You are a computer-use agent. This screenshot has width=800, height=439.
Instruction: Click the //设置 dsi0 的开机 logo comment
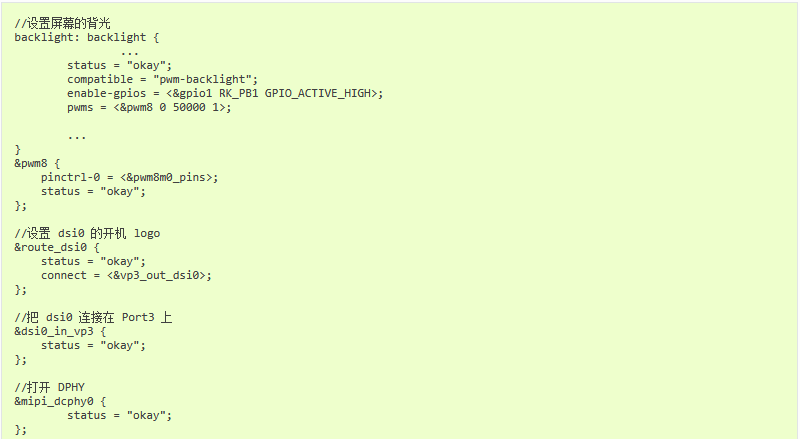click(x=87, y=233)
